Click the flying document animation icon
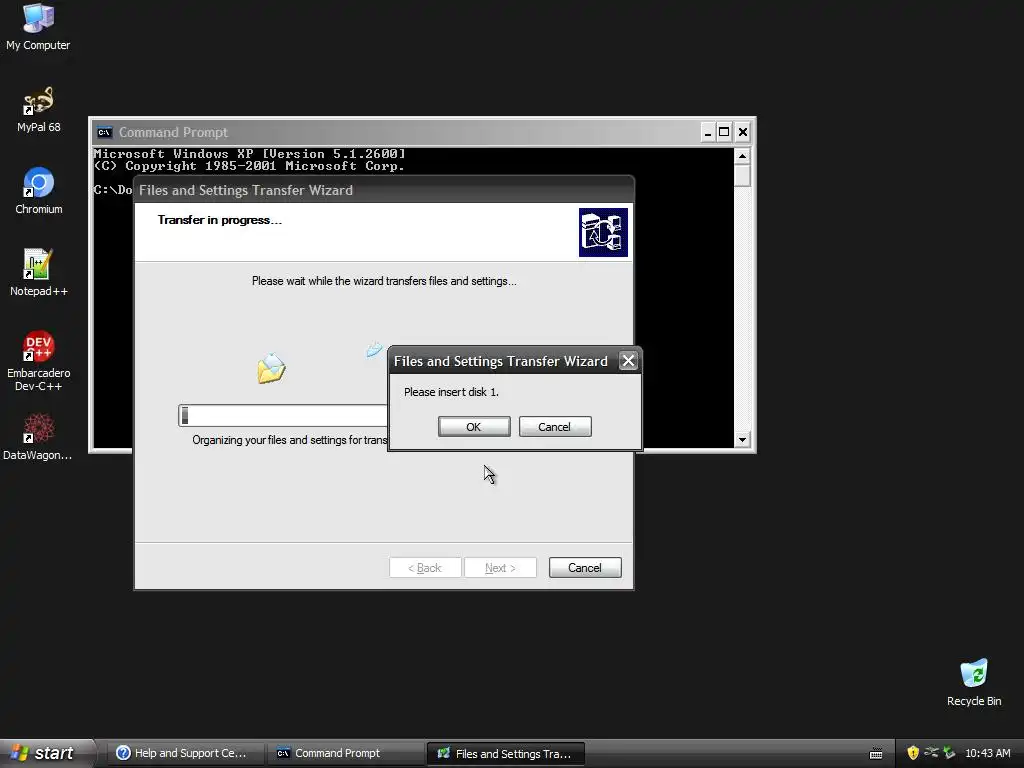 [x=374, y=349]
